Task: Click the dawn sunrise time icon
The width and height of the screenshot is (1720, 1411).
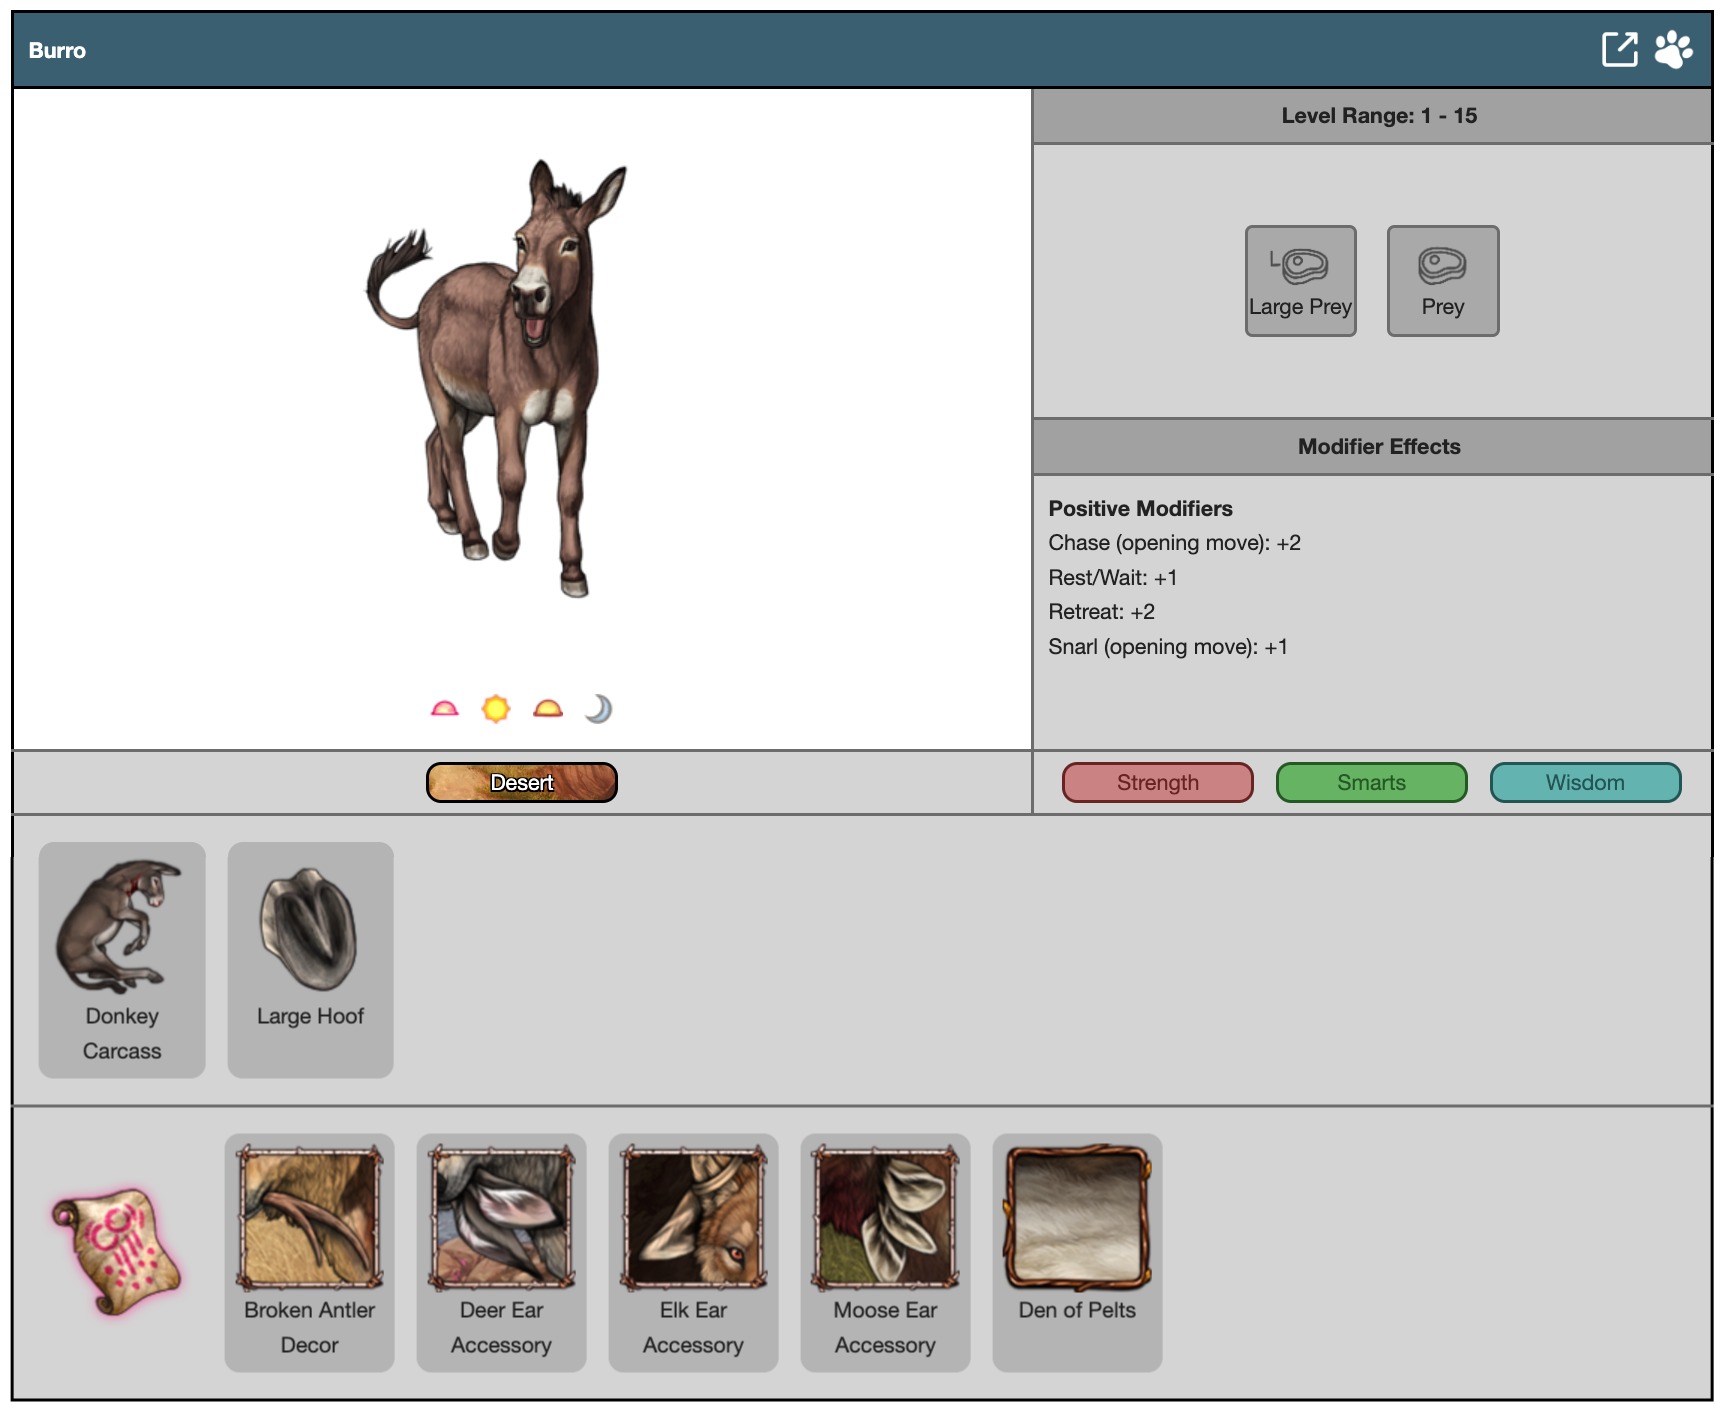Action: (x=444, y=709)
